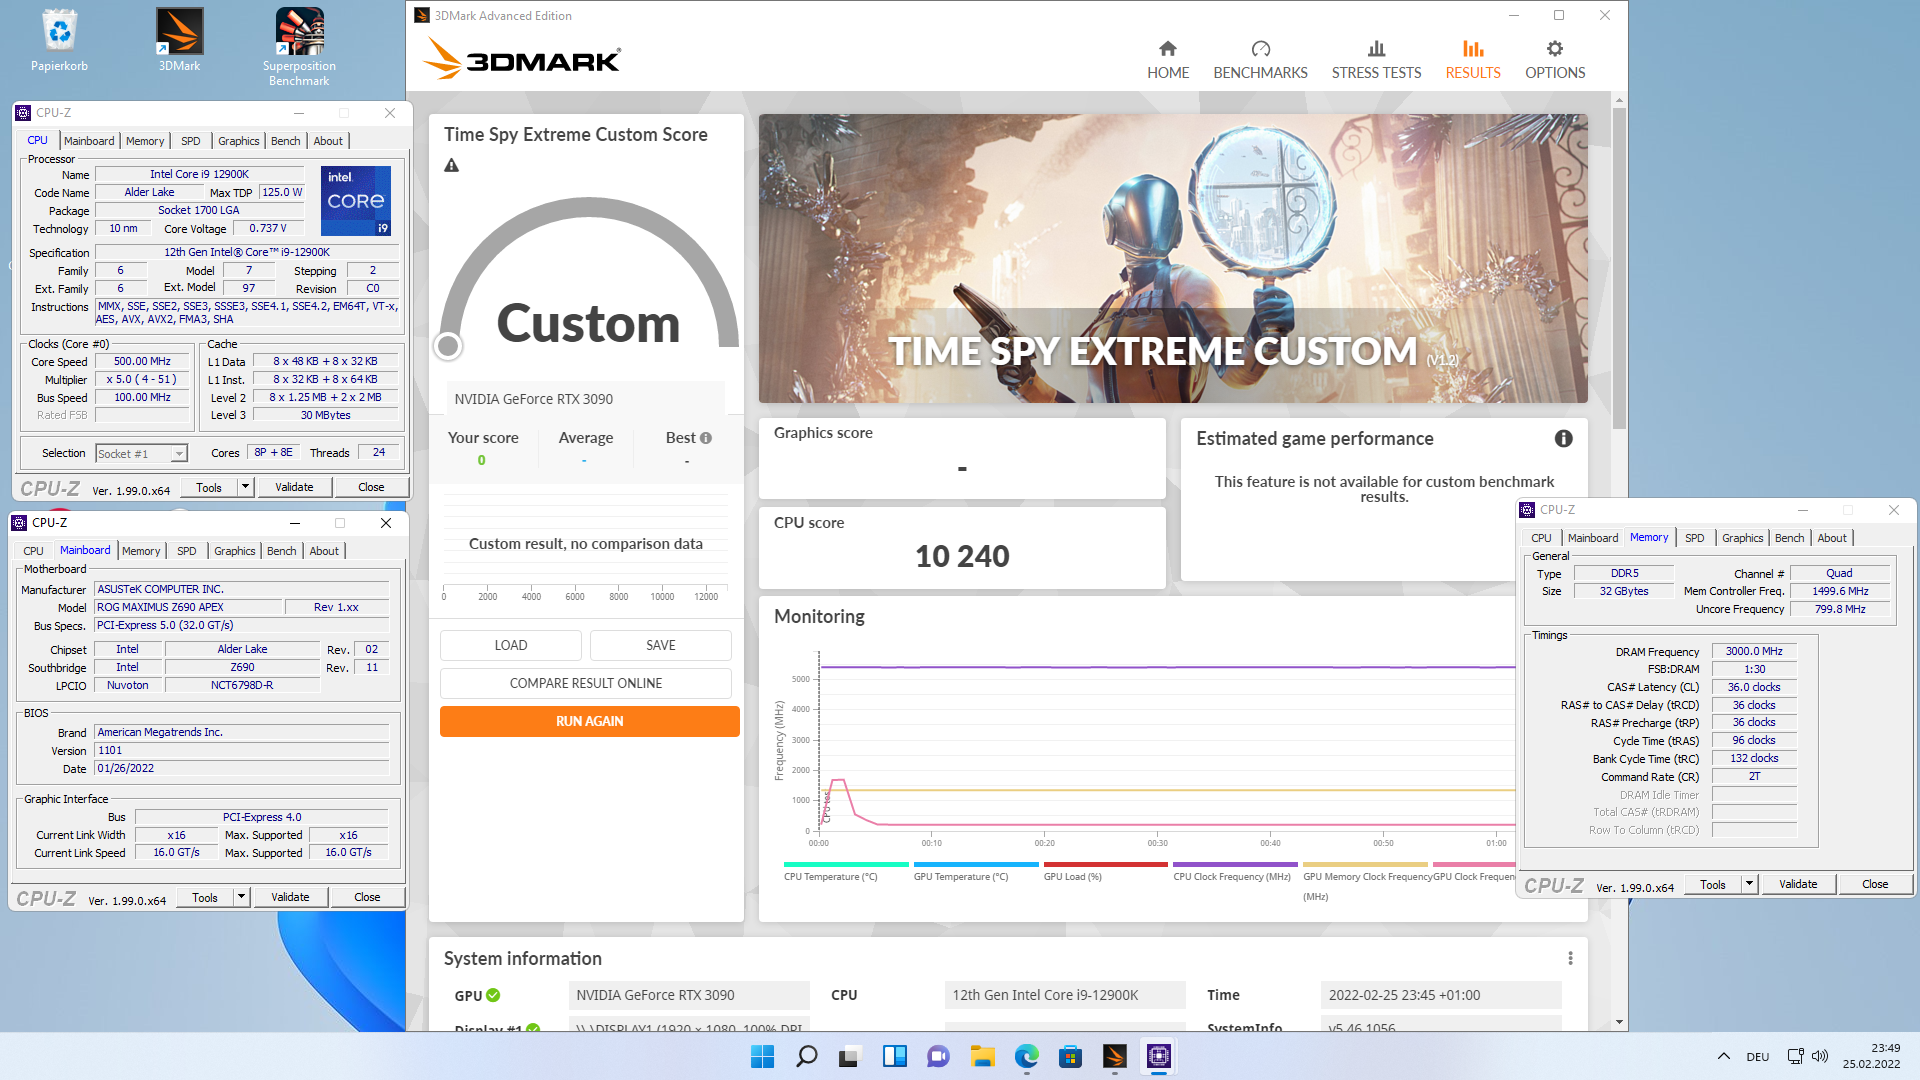
Task: Open Tools dropdown arrow in Memory window
Action: 1749,884
